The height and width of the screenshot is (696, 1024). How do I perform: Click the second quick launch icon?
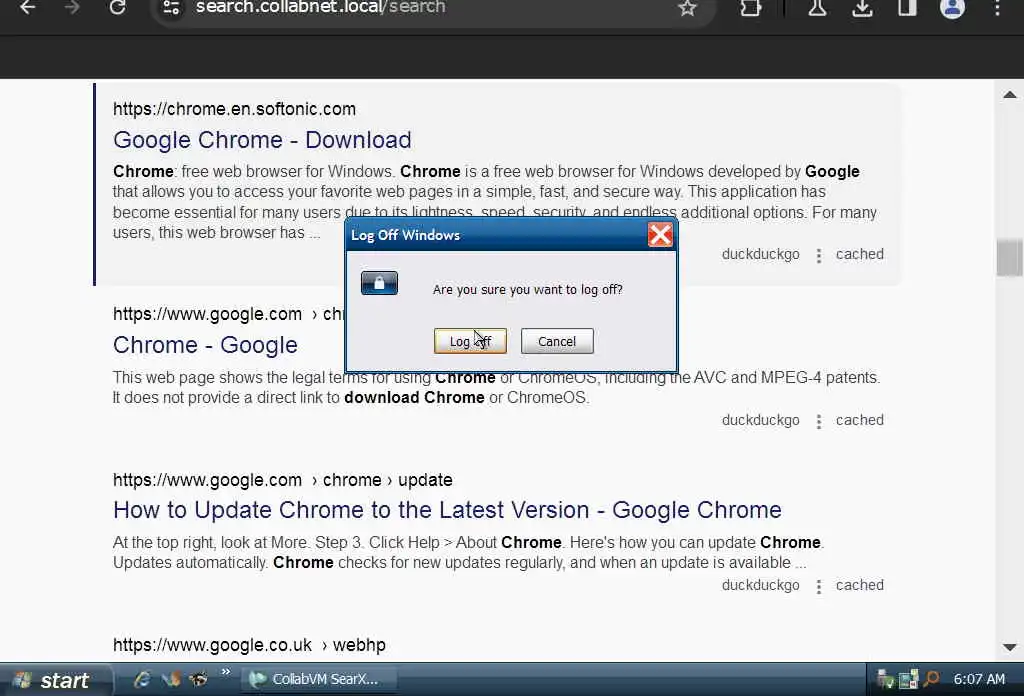coord(170,680)
